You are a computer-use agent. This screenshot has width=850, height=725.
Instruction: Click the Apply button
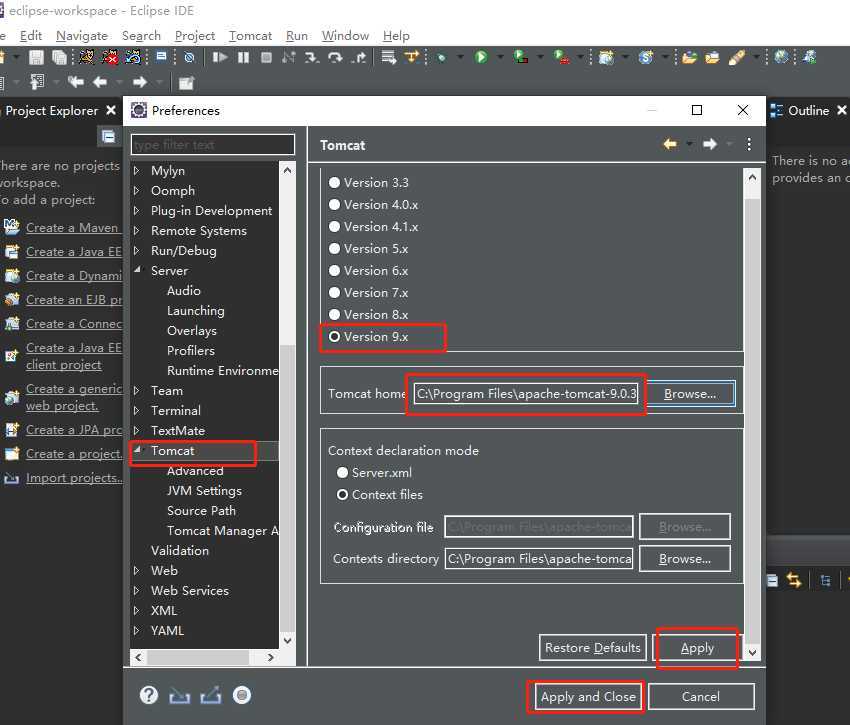697,648
